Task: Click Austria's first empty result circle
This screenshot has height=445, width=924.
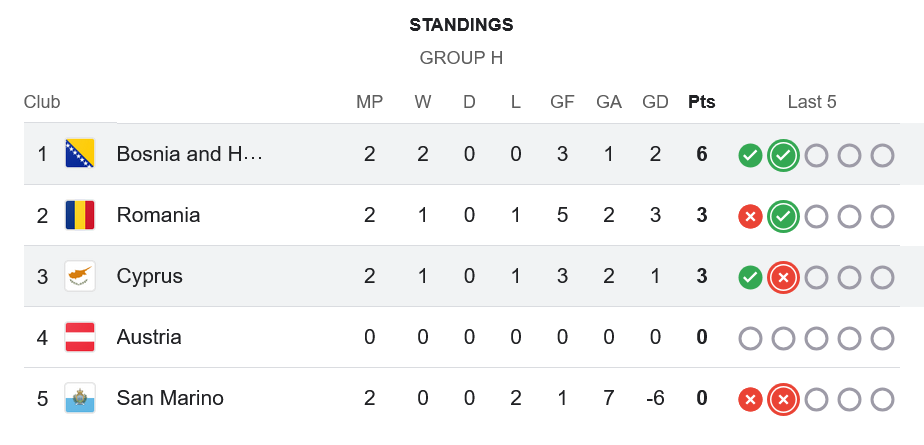Action: click(750, 338)
